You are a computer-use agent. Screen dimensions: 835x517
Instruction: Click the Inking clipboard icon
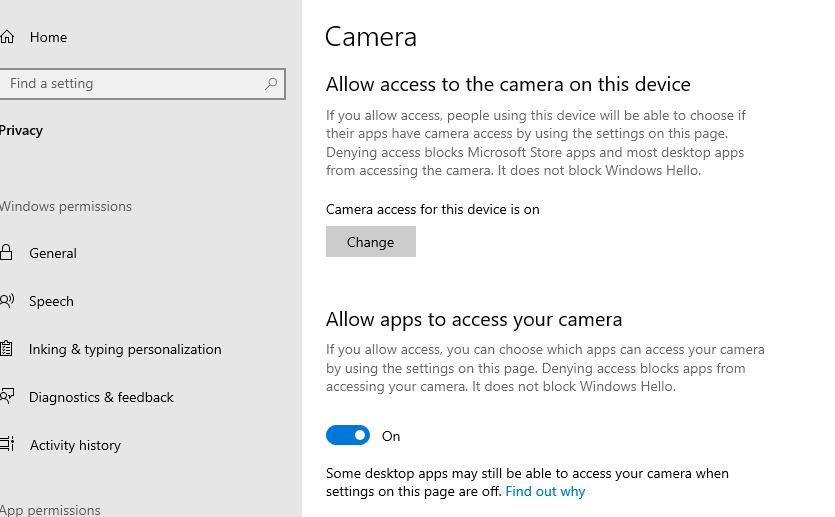6,349
